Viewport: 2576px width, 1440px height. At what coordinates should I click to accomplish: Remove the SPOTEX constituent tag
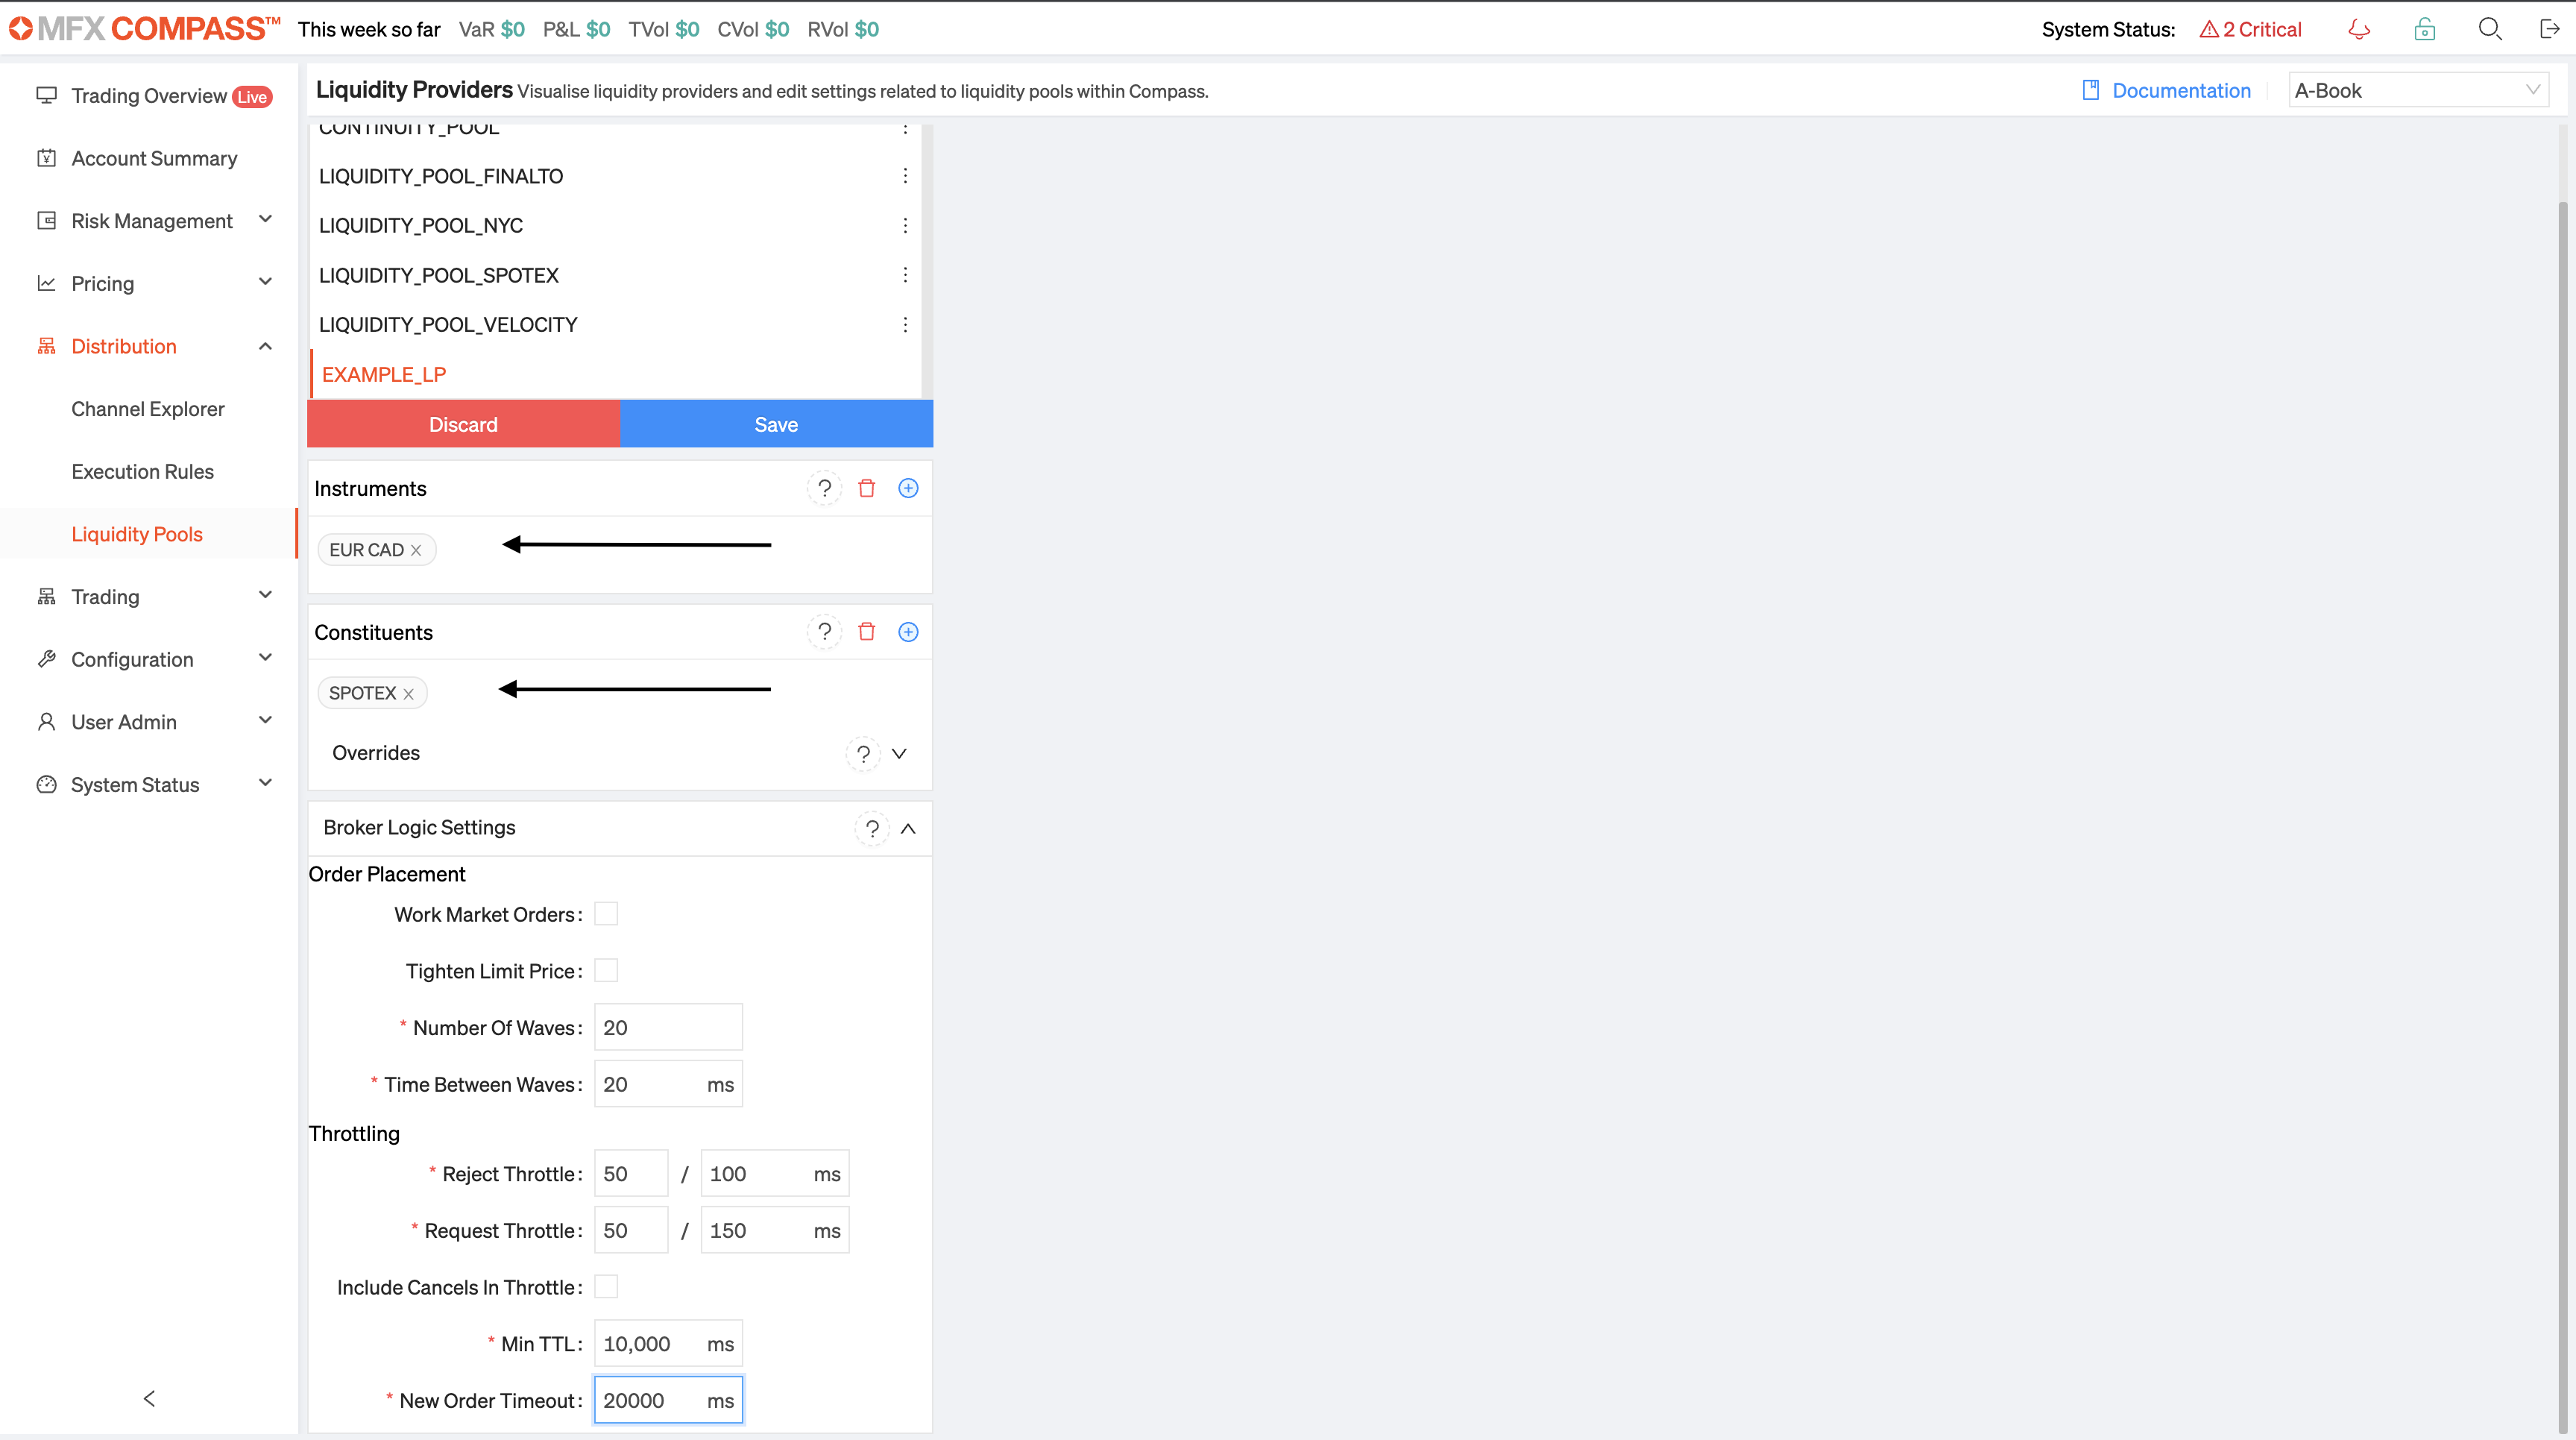pyautogui.click(x=408, y=694)
